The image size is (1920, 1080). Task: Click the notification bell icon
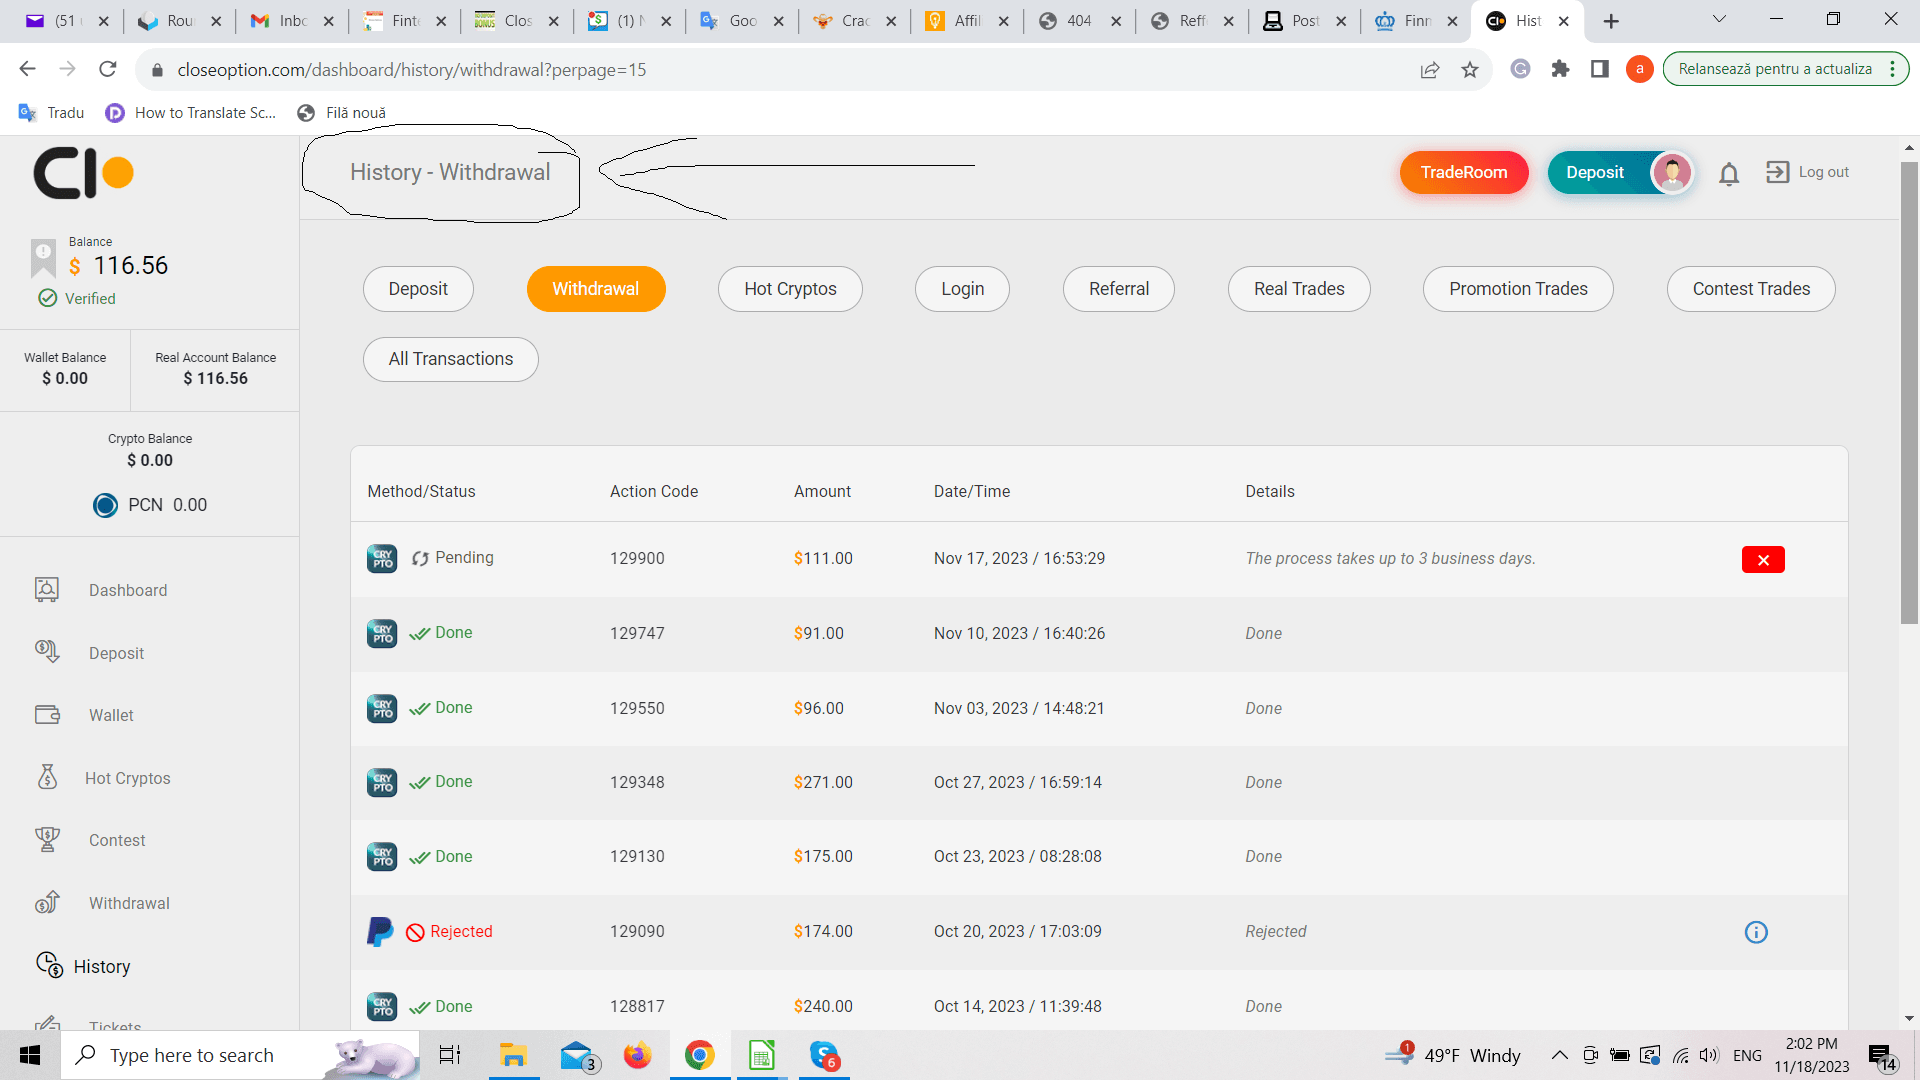tap(1729, 174)
